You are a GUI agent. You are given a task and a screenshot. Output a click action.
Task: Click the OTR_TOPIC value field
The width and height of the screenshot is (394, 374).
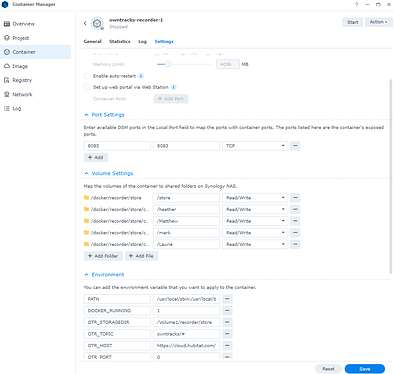pos(186,334)
